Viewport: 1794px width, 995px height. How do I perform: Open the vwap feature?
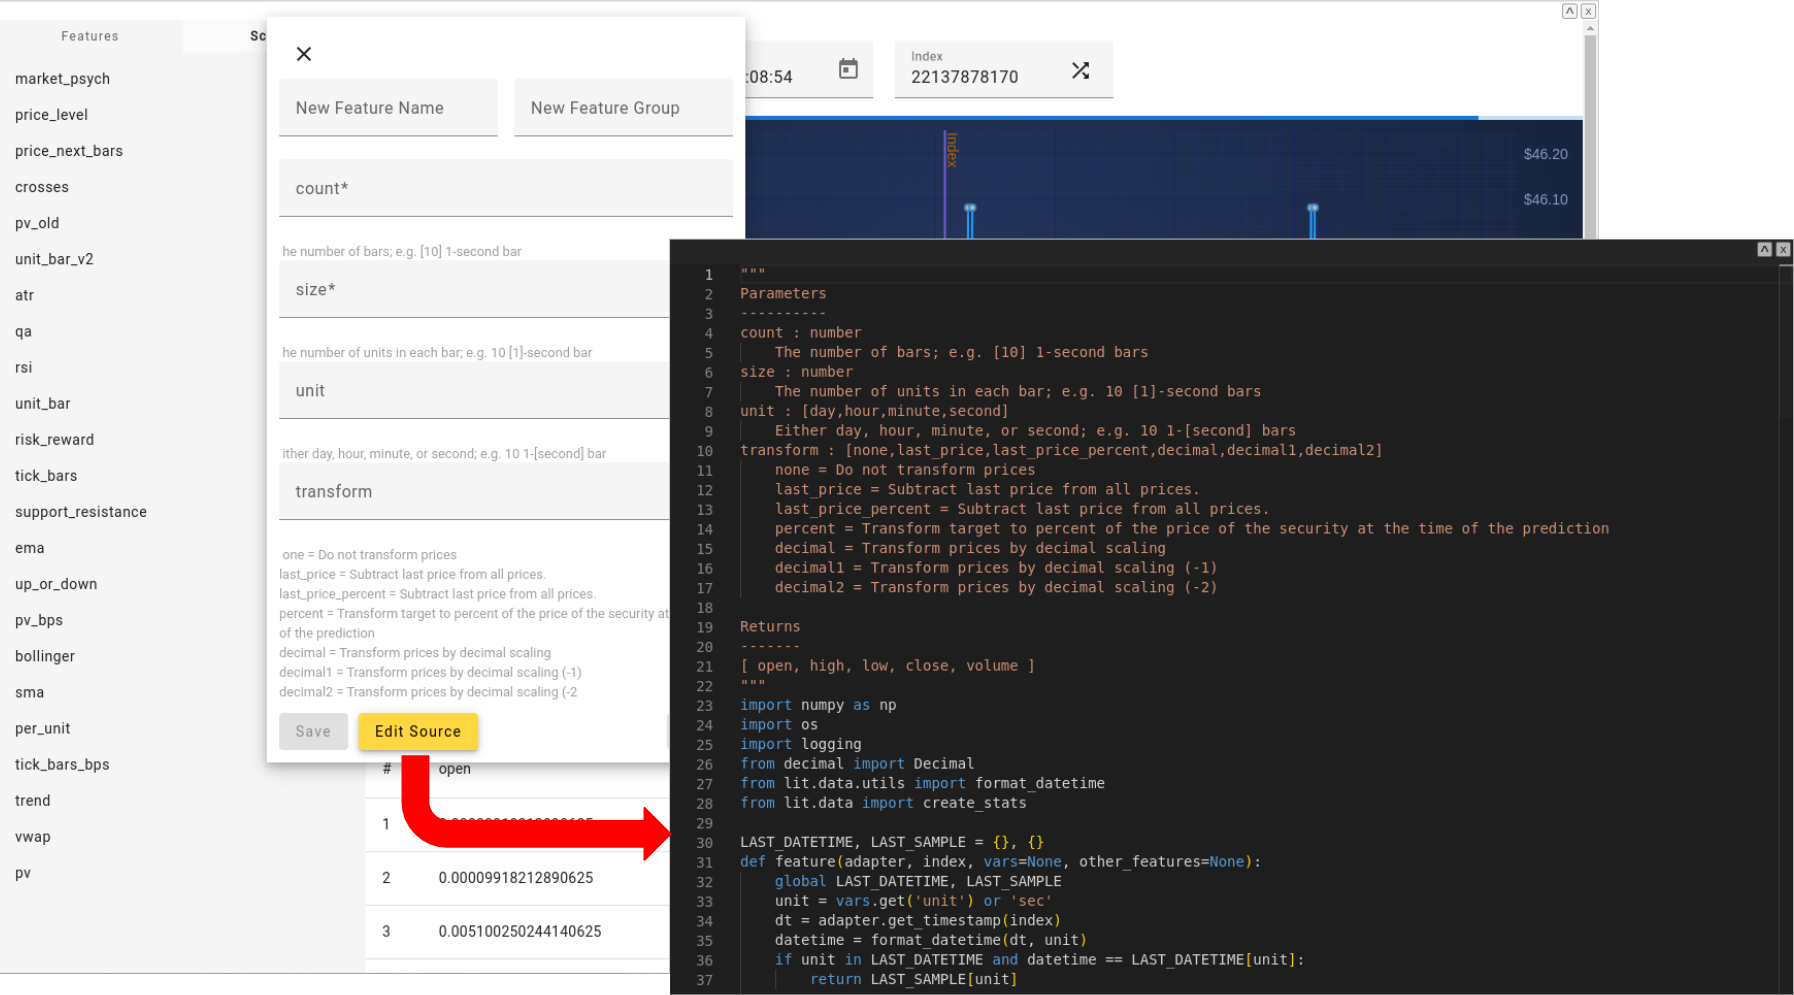click(x=33, y=837)
